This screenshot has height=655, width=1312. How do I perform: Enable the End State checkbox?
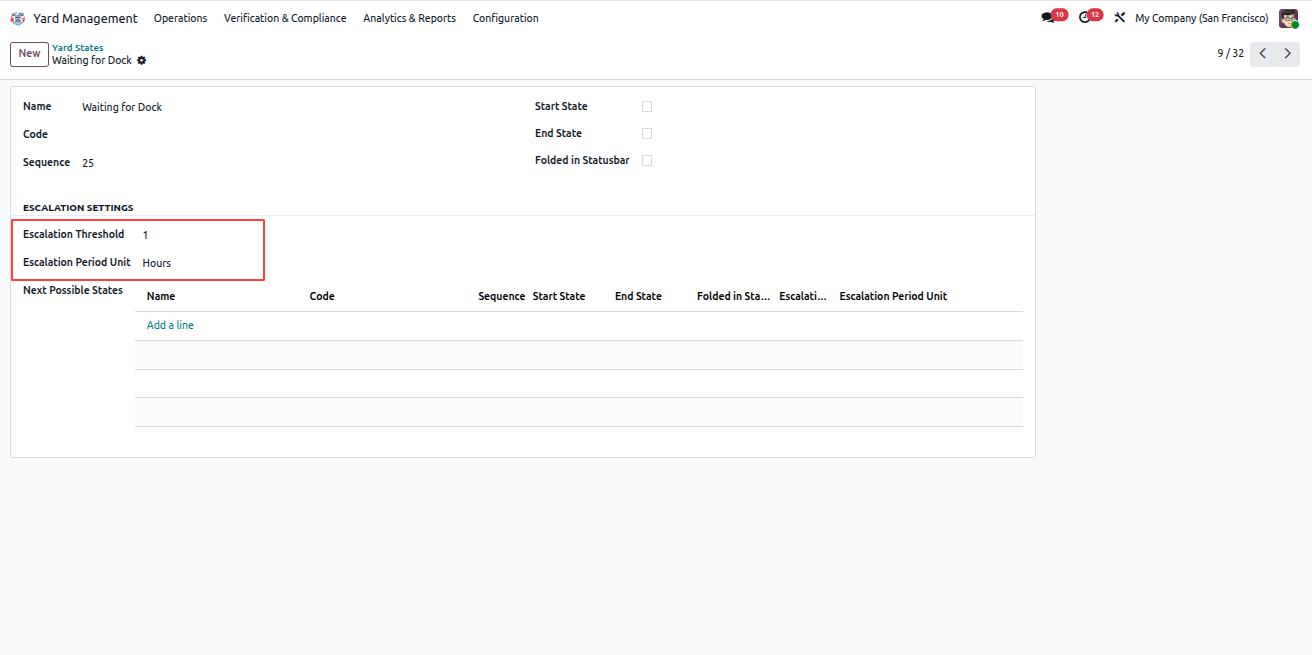tap(647, 134)
